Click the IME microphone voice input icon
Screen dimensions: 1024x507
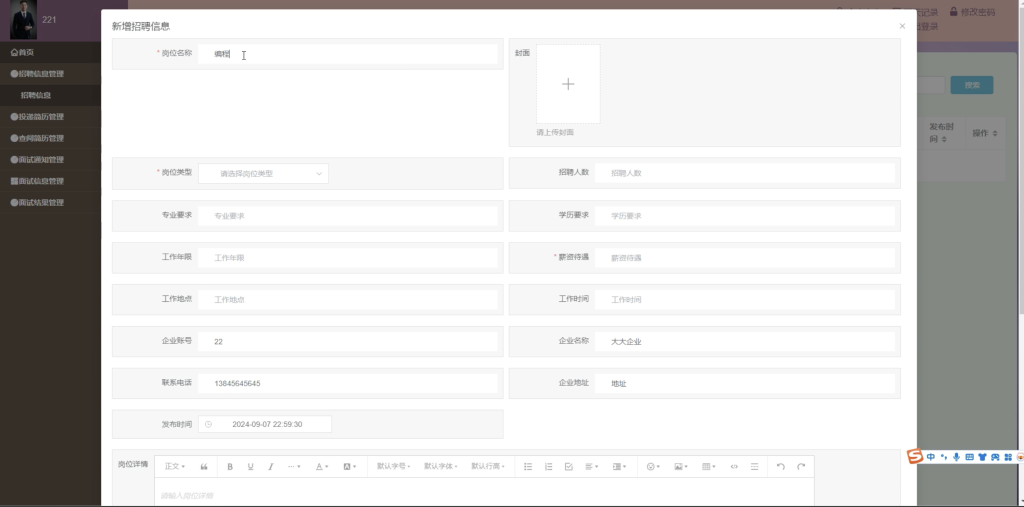pyautogui.click(x=956, y=457)
